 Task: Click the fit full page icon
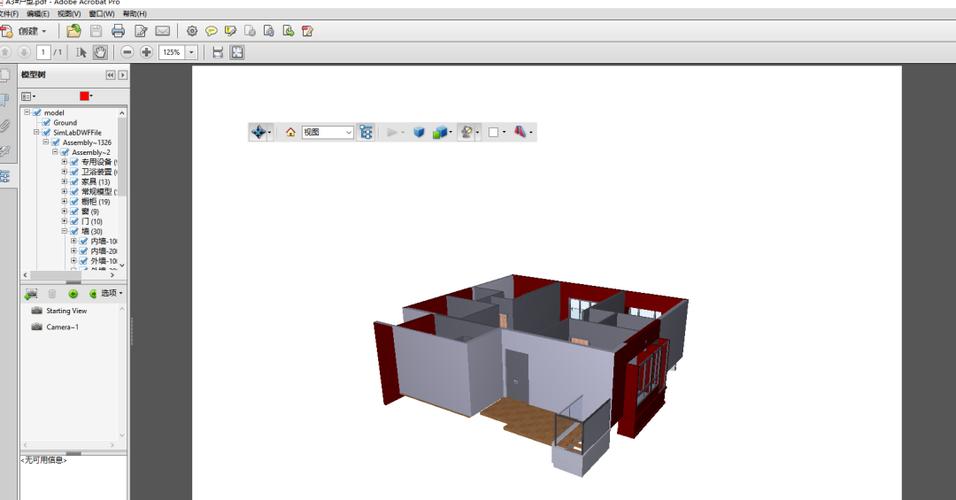click(237, 52)
